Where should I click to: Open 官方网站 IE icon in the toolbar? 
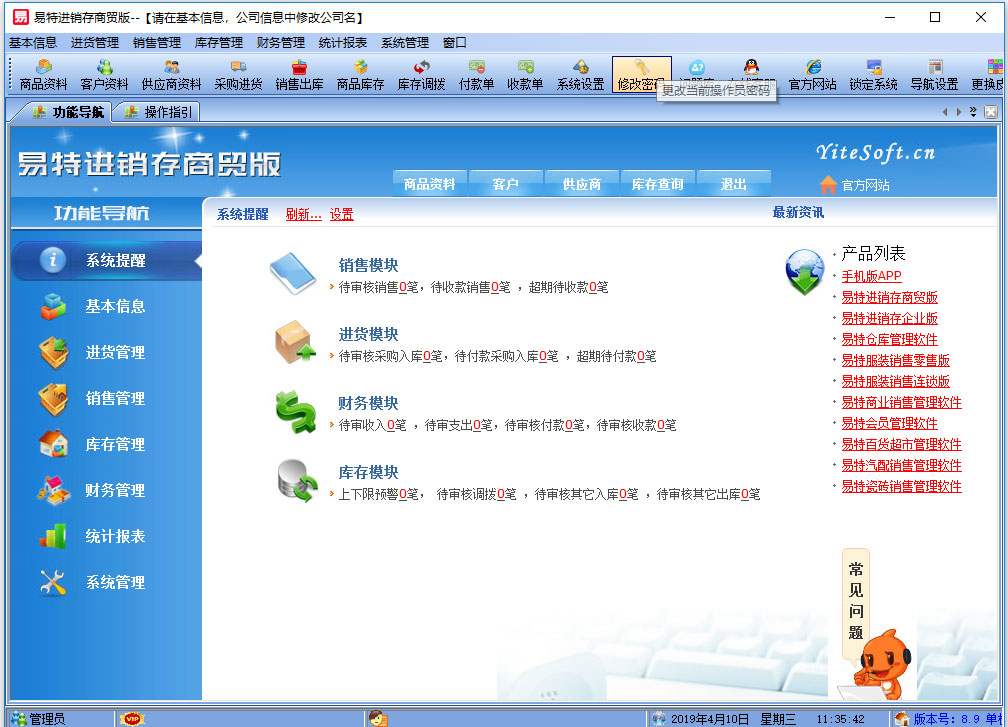pos(813,75)
